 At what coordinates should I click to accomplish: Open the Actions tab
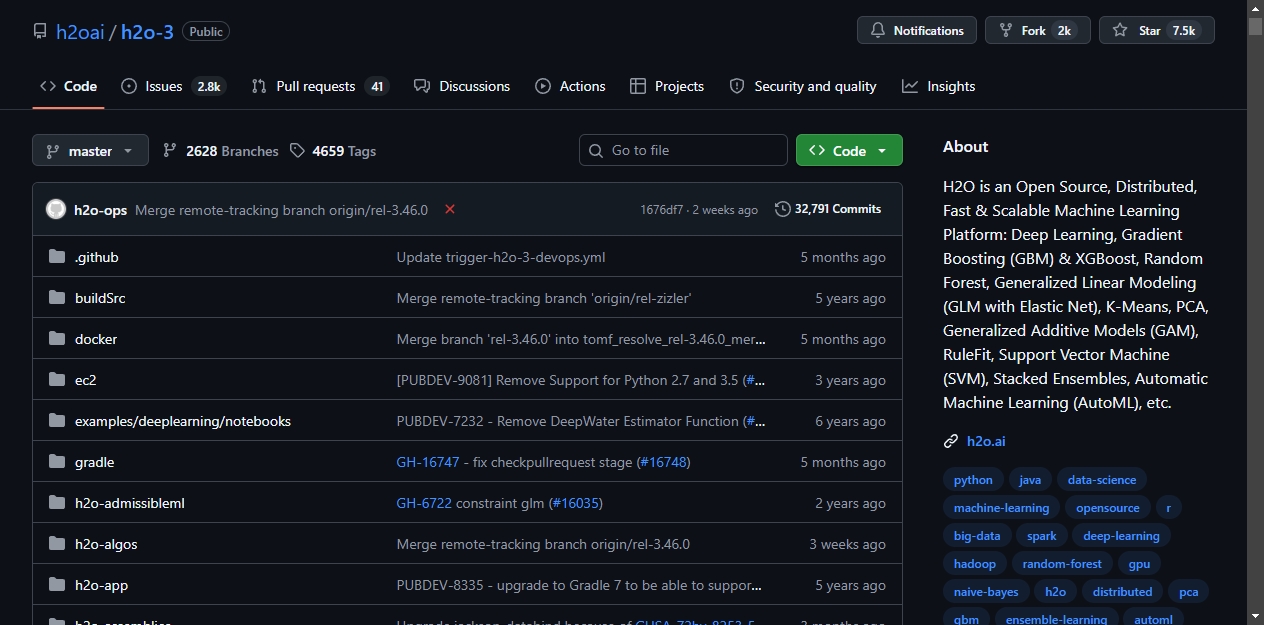(x=570, y=86)
